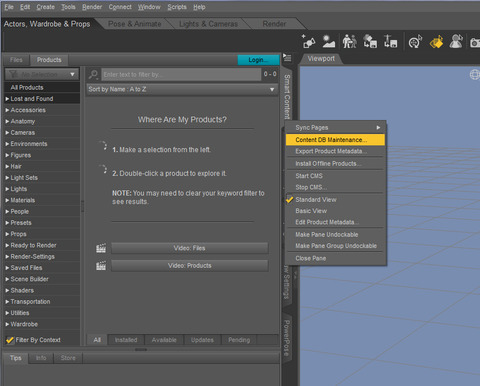The height and width of the screenshot is (386, 480).
Task: Open the Render menu in menu bar
Action: click(x=92, y=7)
